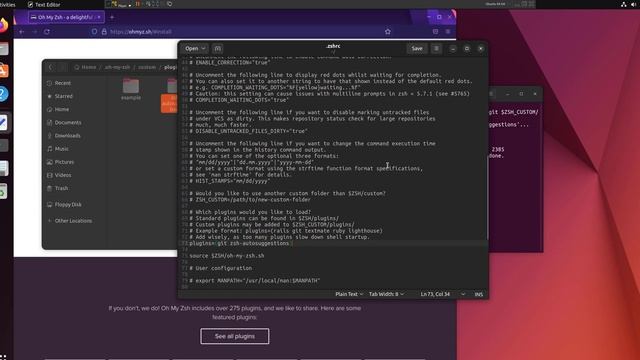This screenshot has width=640, height=360.
Task: Click the new document icon in Text Editor
Action: (218, 49)
